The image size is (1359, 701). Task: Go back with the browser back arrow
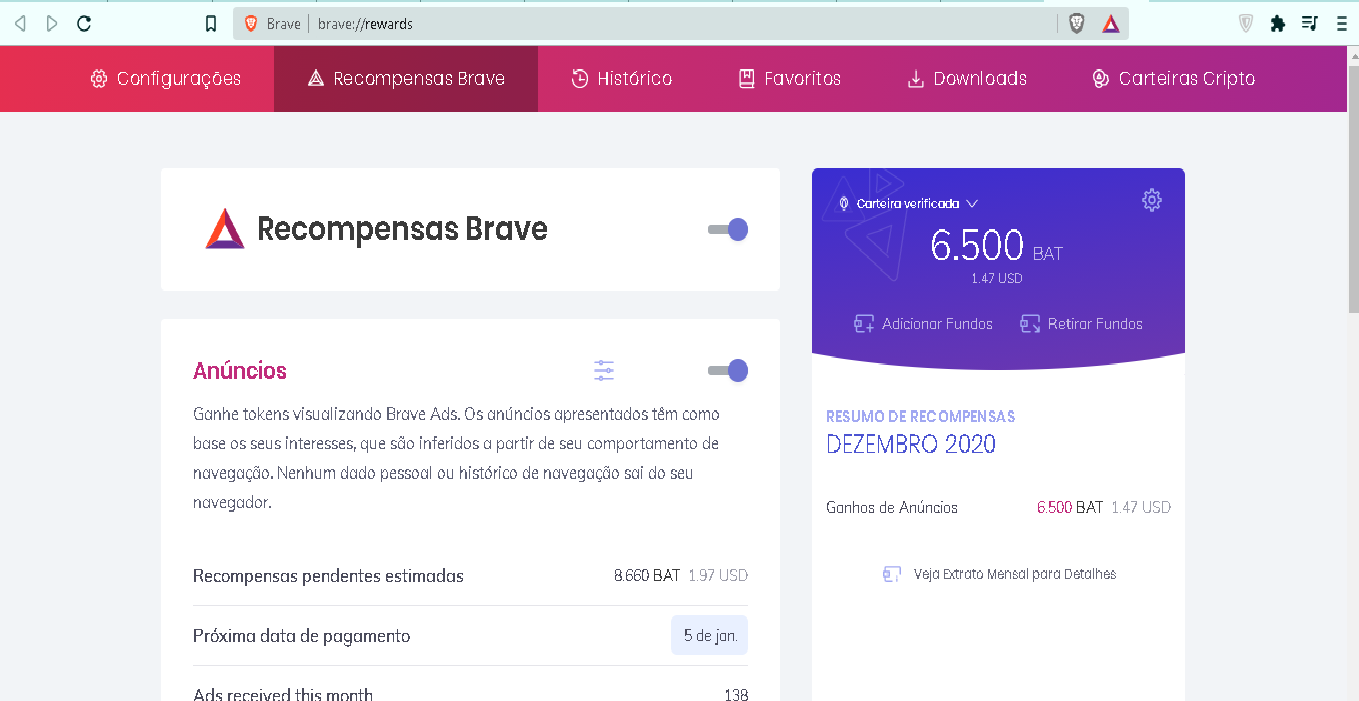(x=20, y=24)
